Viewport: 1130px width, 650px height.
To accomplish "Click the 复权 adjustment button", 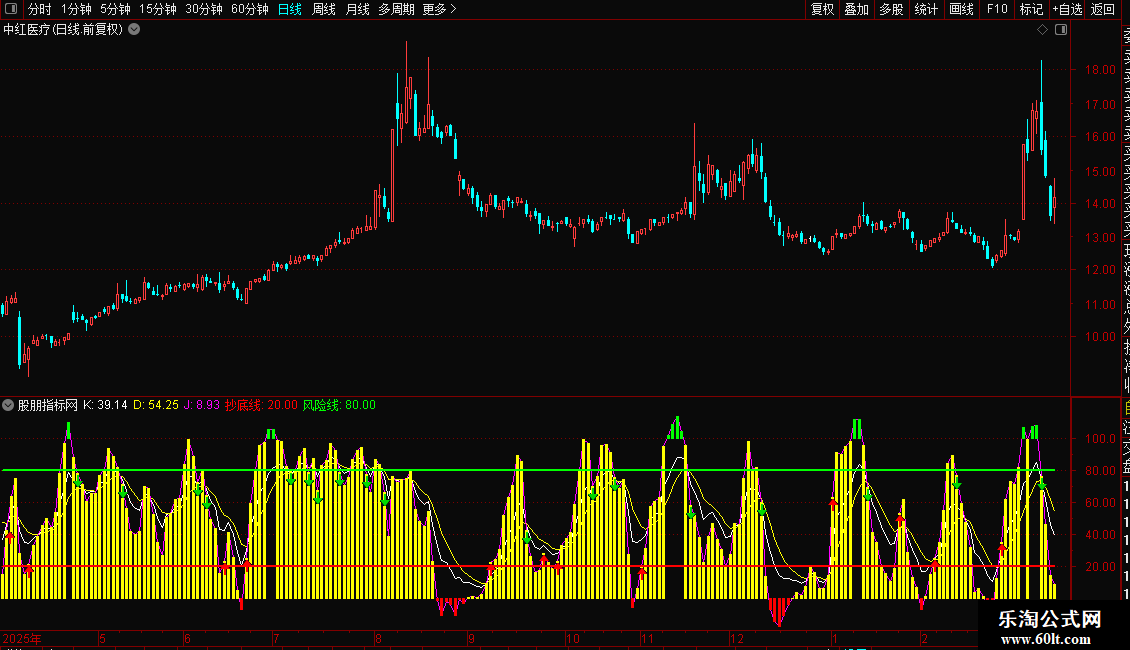I will (822, 9).
